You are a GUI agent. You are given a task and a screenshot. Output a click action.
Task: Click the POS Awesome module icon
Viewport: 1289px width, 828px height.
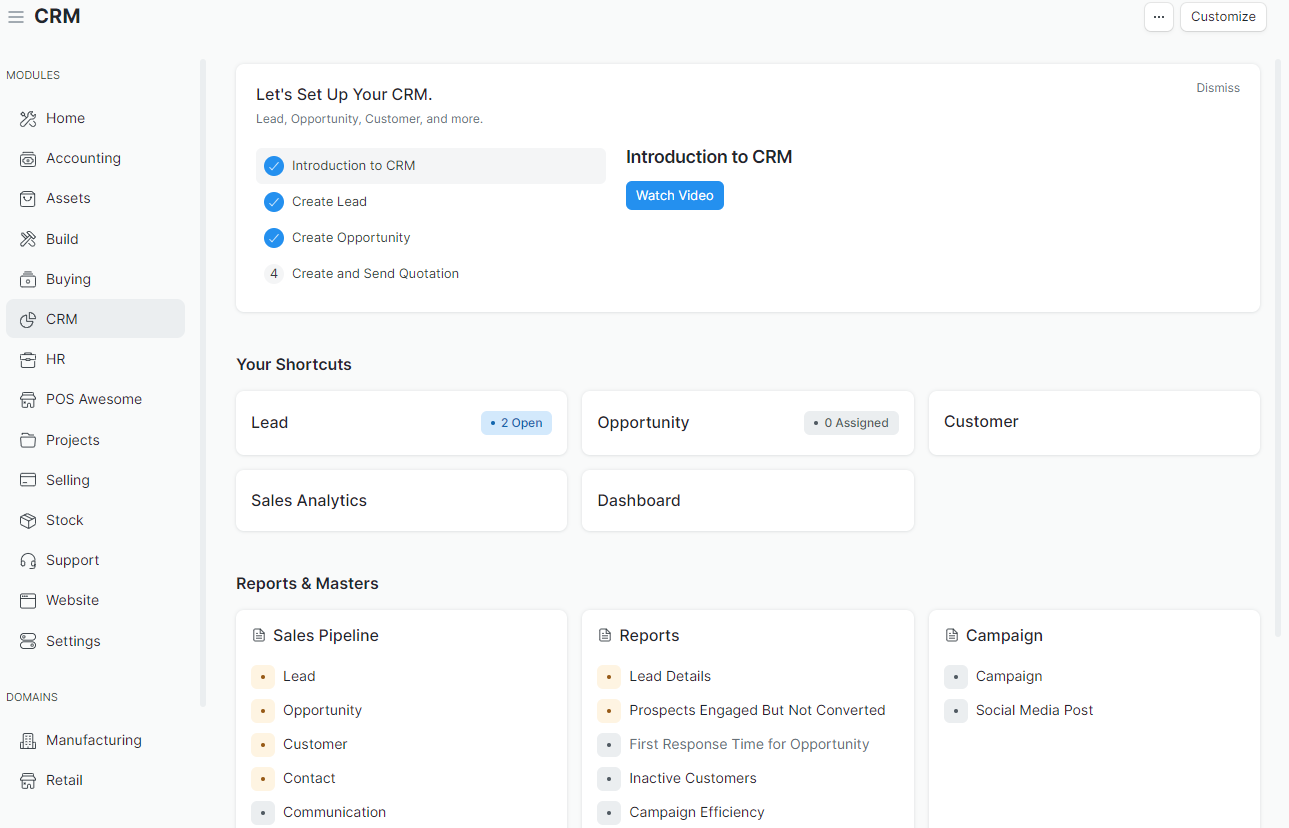[27, 399]
